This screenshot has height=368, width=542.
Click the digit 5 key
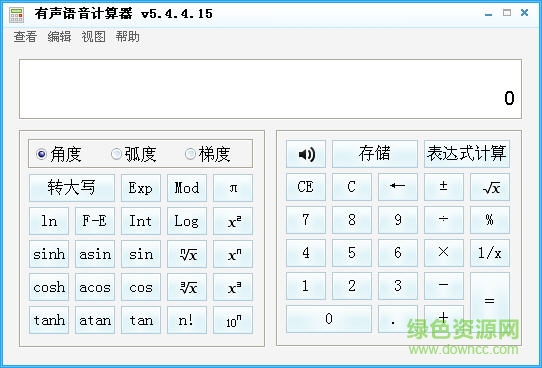pyautogui.click(x=352, y=253)
